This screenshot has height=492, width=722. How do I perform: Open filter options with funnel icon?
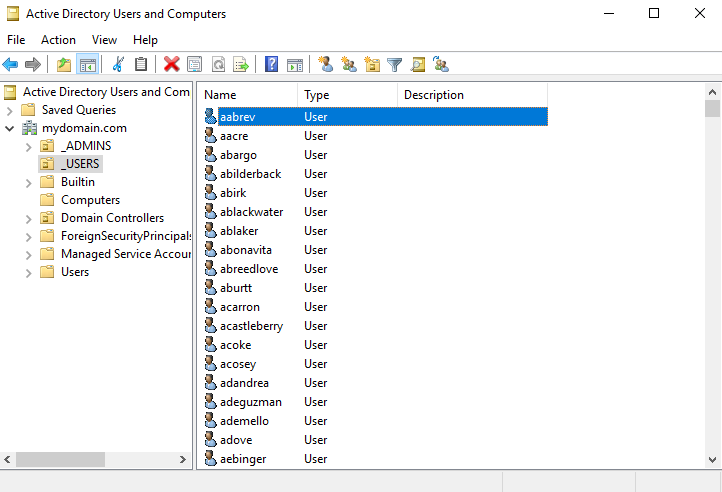pos(395,64)
